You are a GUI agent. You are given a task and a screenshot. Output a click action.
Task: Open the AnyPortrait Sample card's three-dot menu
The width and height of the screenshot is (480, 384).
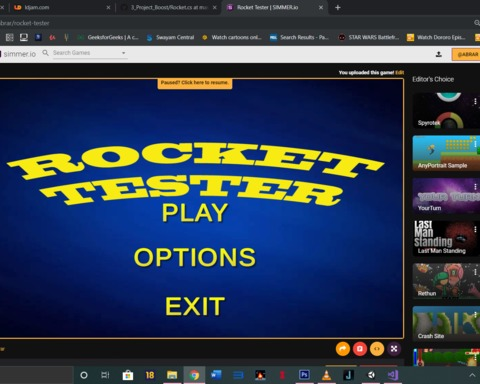pos(475,144)
